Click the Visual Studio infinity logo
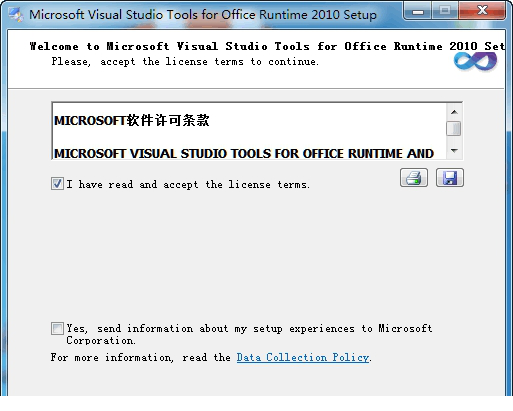The width and height of the screenshot is (513, 411). tap(475, 61)
